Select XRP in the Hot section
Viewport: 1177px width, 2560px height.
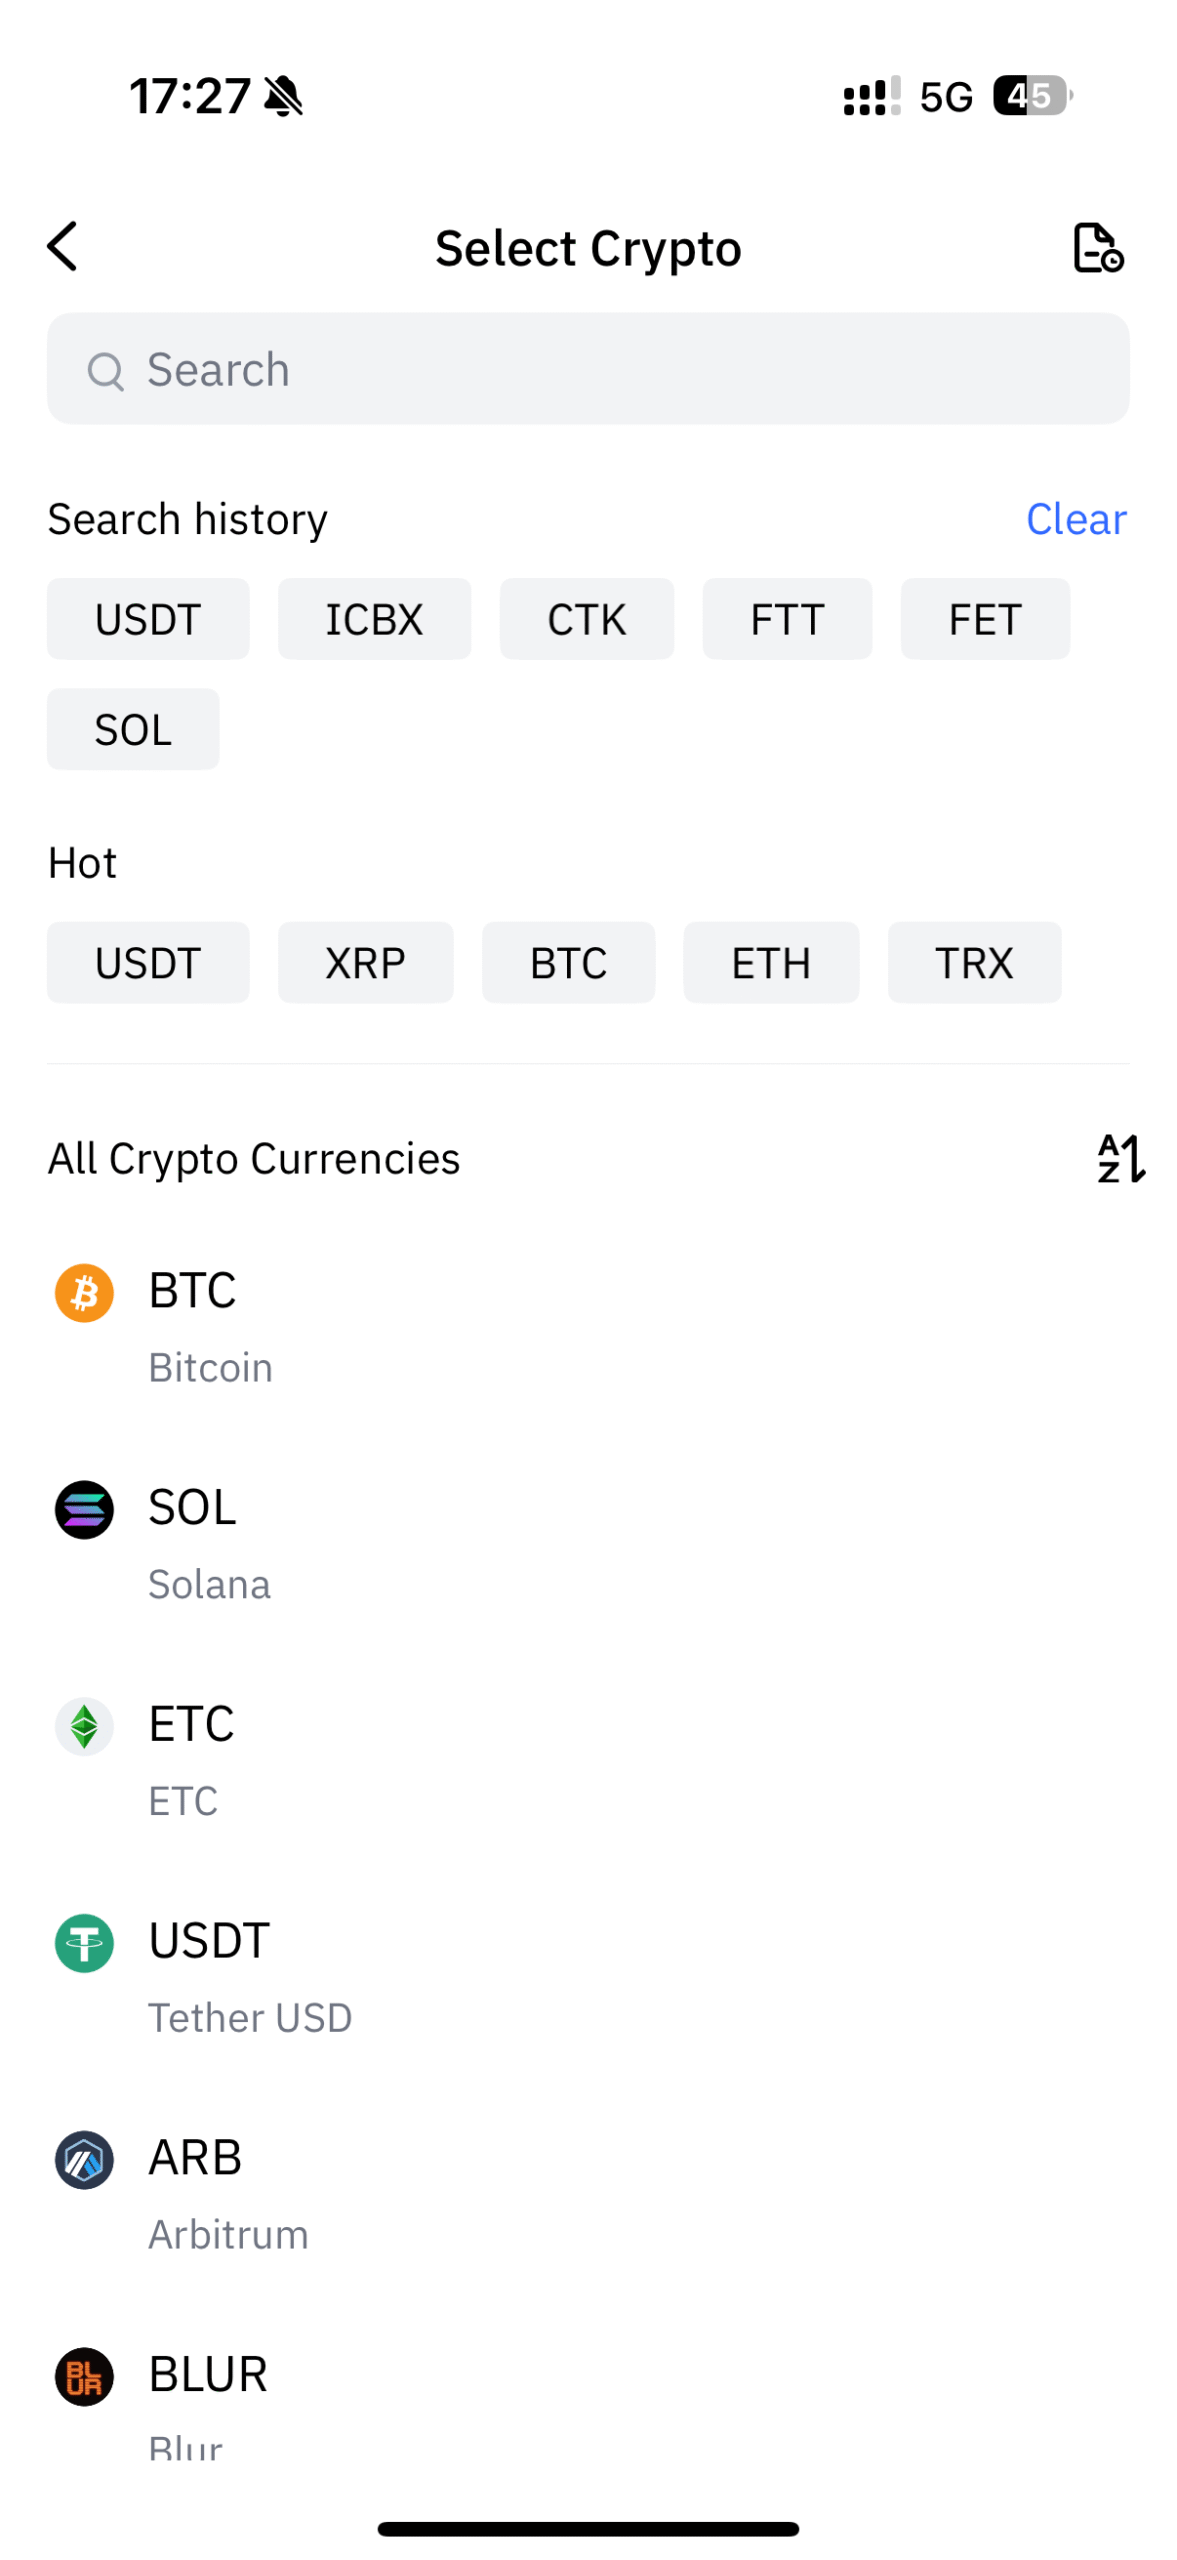[365, 962]
